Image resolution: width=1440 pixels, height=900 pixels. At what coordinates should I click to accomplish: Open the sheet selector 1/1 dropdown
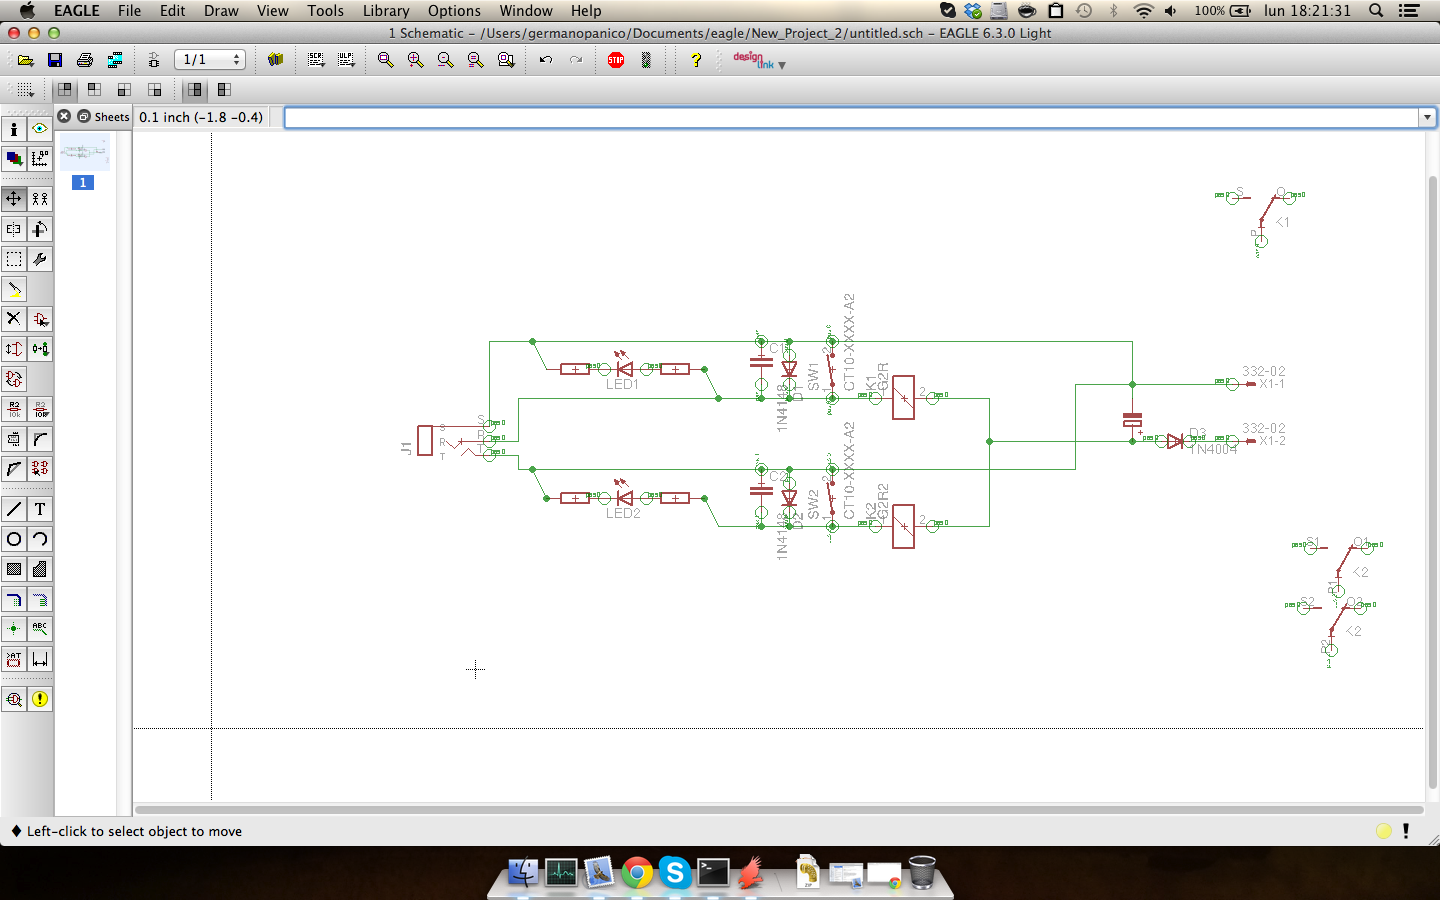tap(210, 60)
